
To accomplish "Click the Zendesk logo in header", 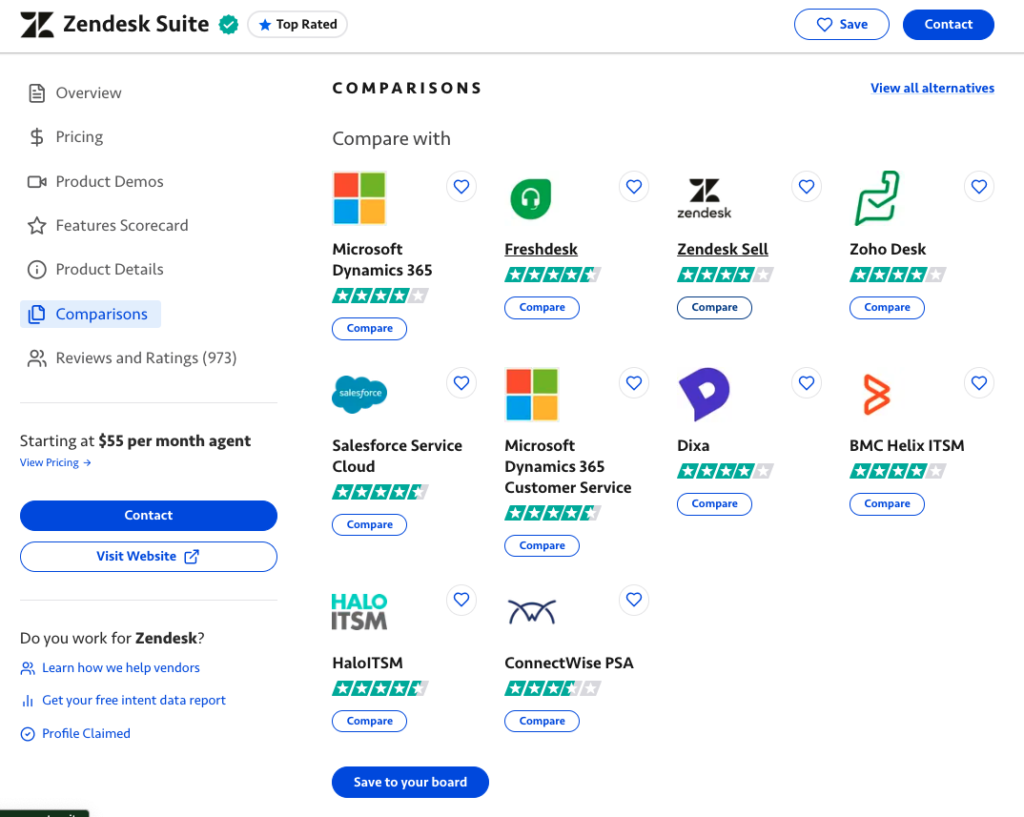I will [37, 25].
